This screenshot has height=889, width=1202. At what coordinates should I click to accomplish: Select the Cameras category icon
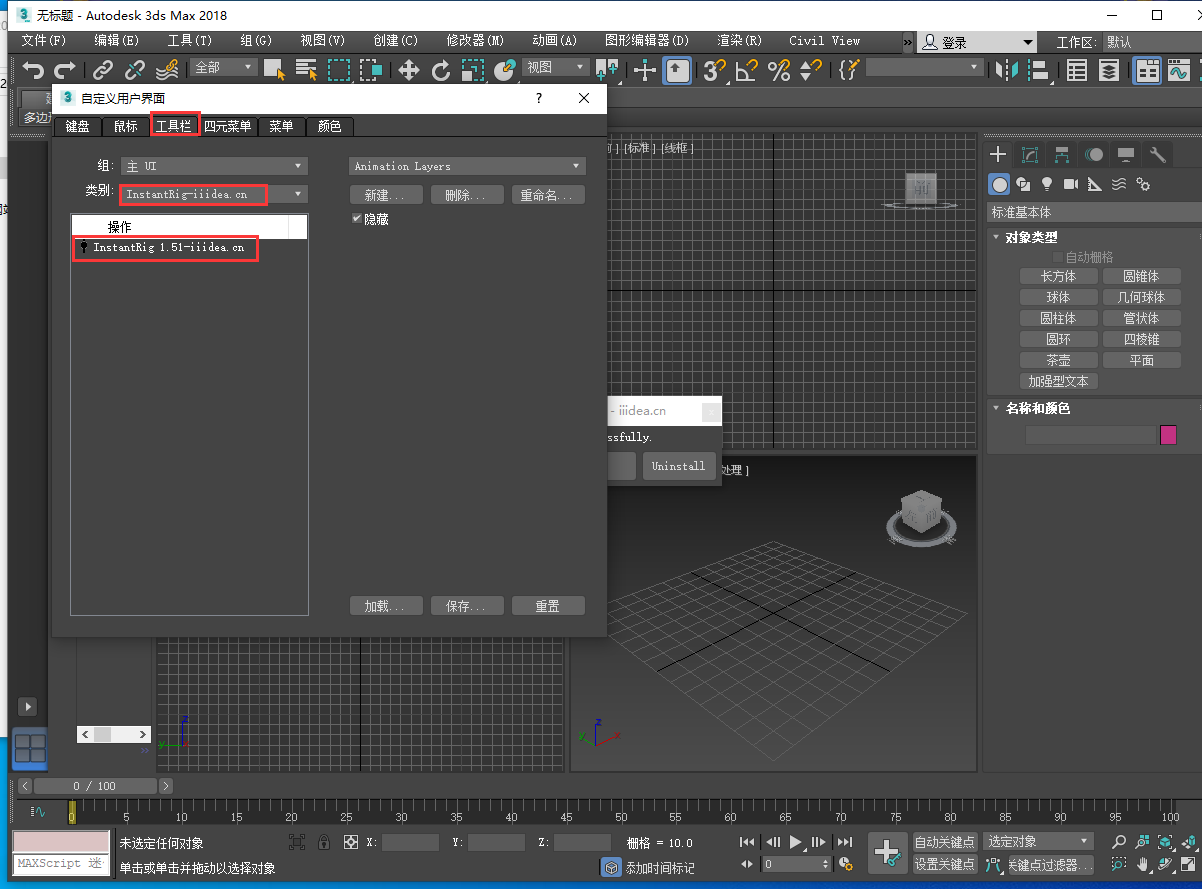tap(1071, 184)
